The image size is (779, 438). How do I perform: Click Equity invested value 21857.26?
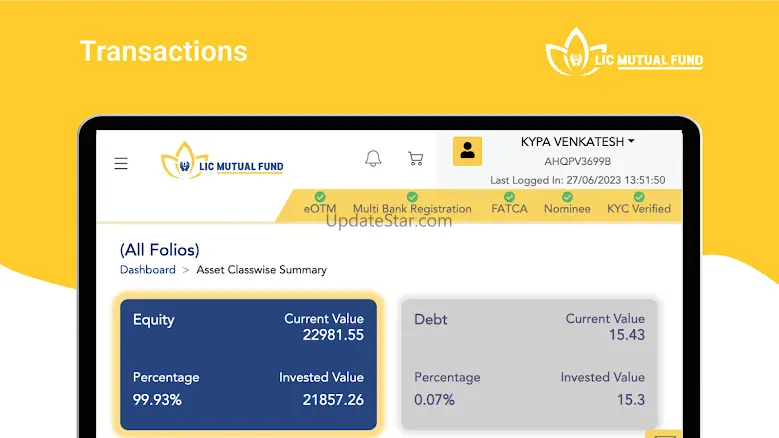pyautogui.click(x=333, y=400)
